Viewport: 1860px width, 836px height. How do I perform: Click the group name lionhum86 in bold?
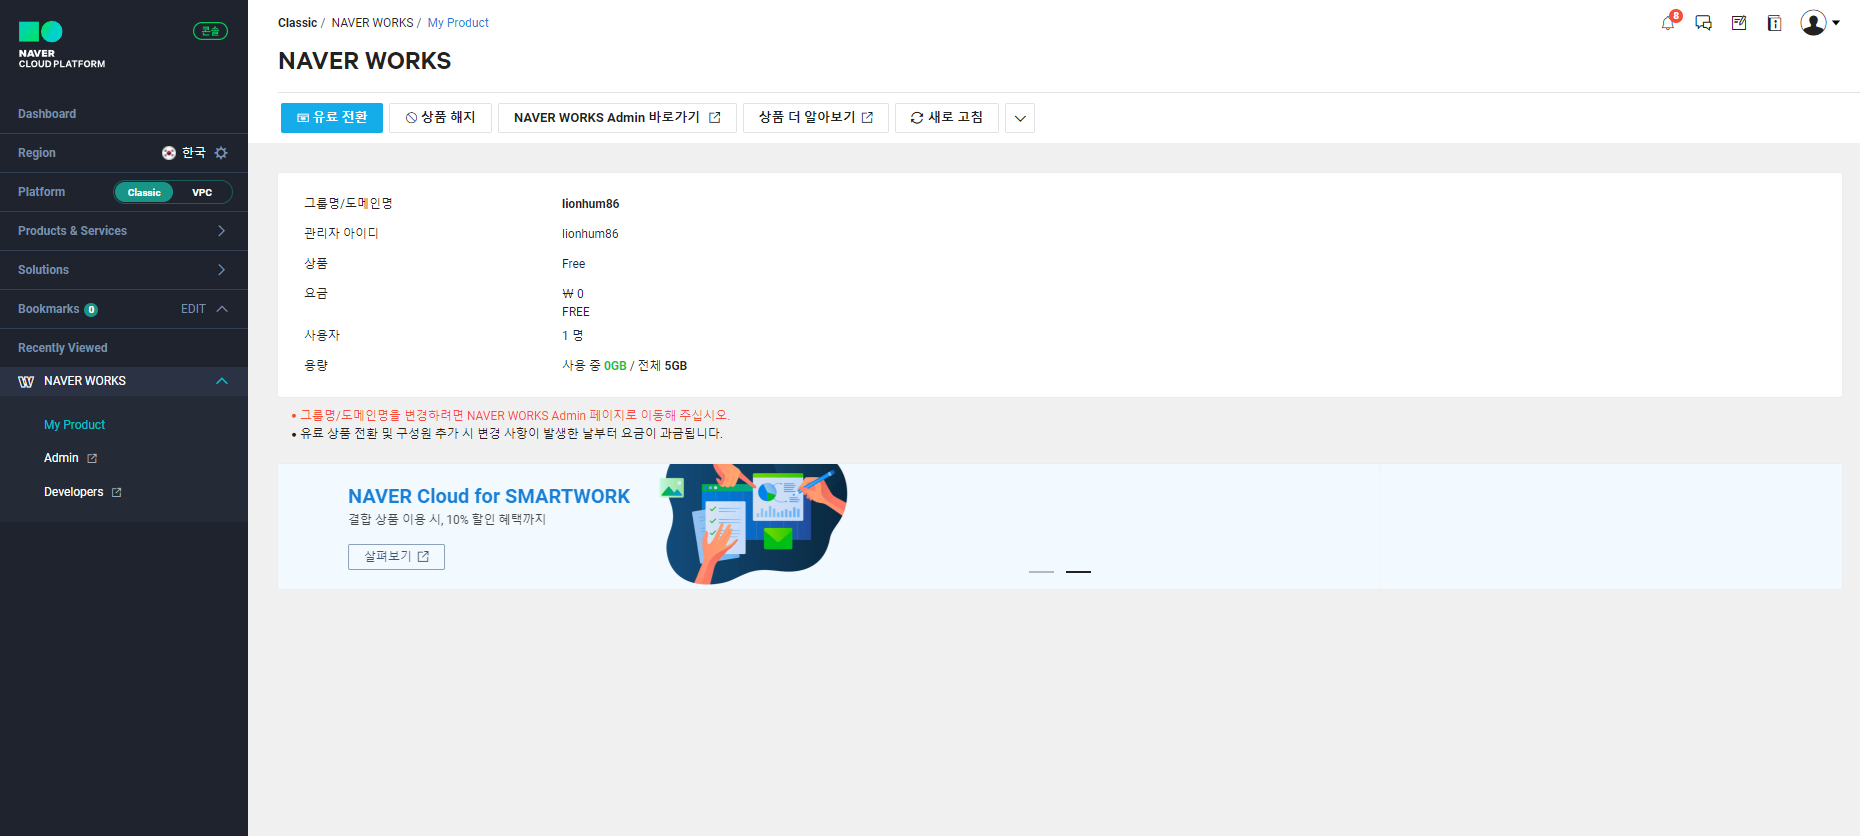(590, 204)
